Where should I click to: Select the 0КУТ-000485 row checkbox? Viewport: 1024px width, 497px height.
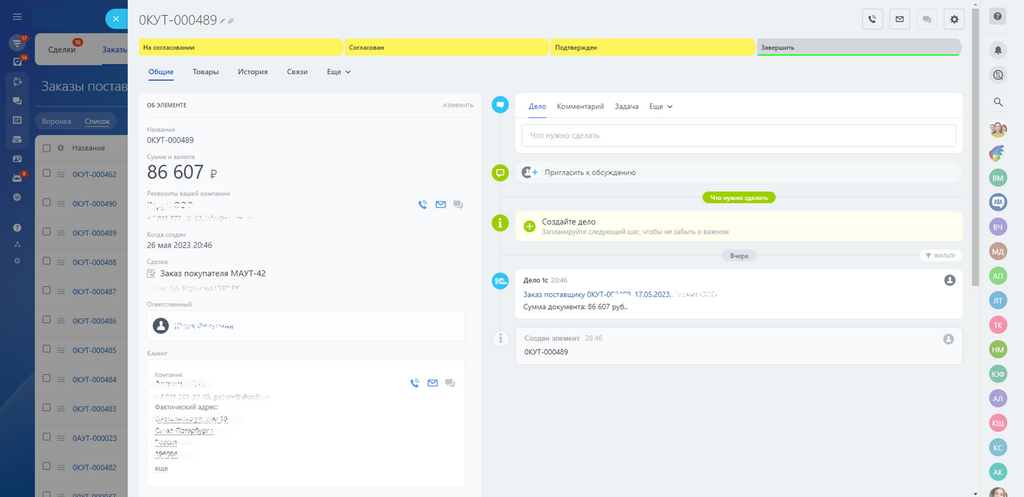(x=46, y=349)
